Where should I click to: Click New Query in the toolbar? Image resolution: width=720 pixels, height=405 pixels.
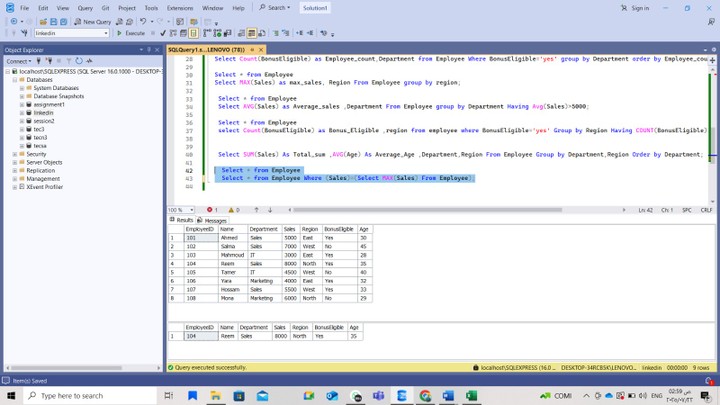[x=94, y=21]
